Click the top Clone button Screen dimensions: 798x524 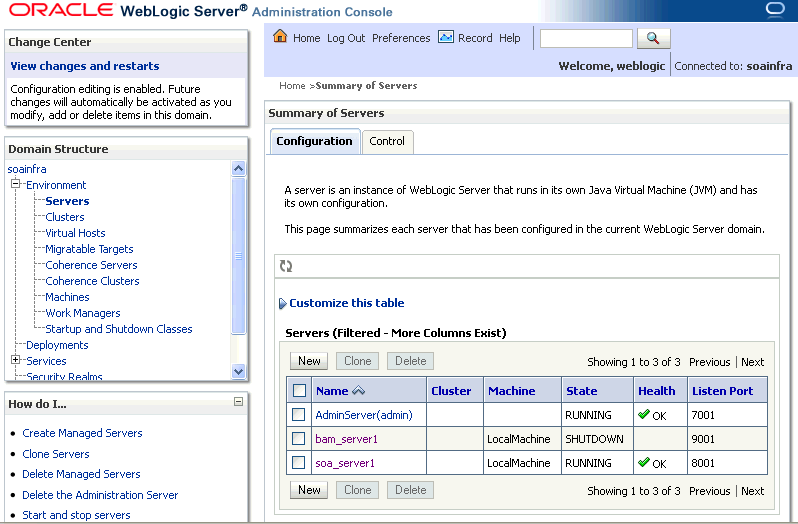point(357,361)
